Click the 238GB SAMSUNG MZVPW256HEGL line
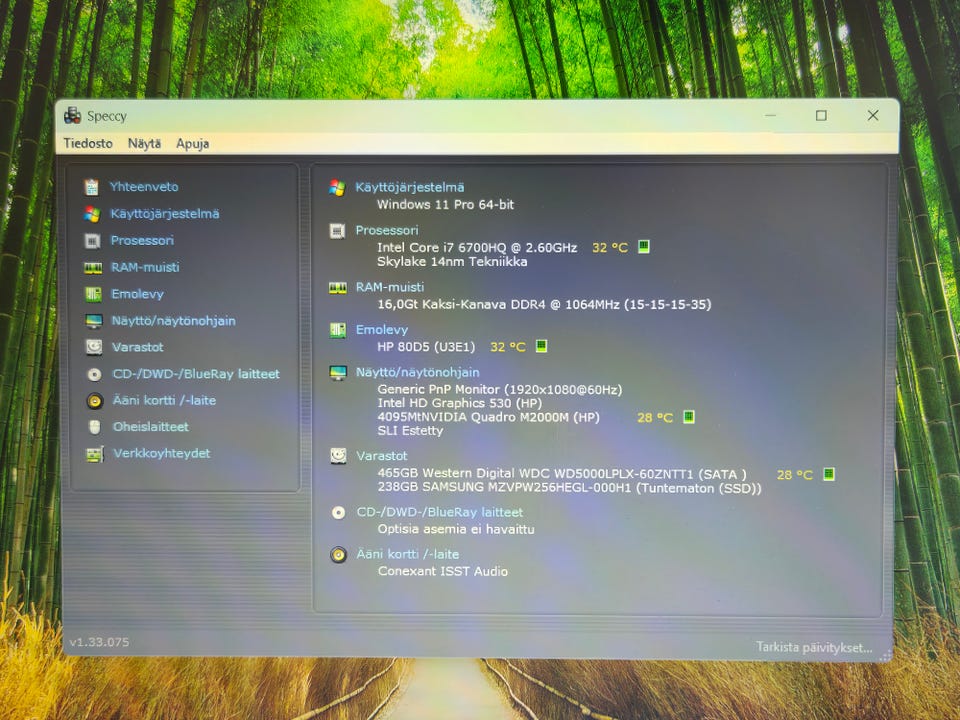Viewport: 960px width, 720px height. 569,488
